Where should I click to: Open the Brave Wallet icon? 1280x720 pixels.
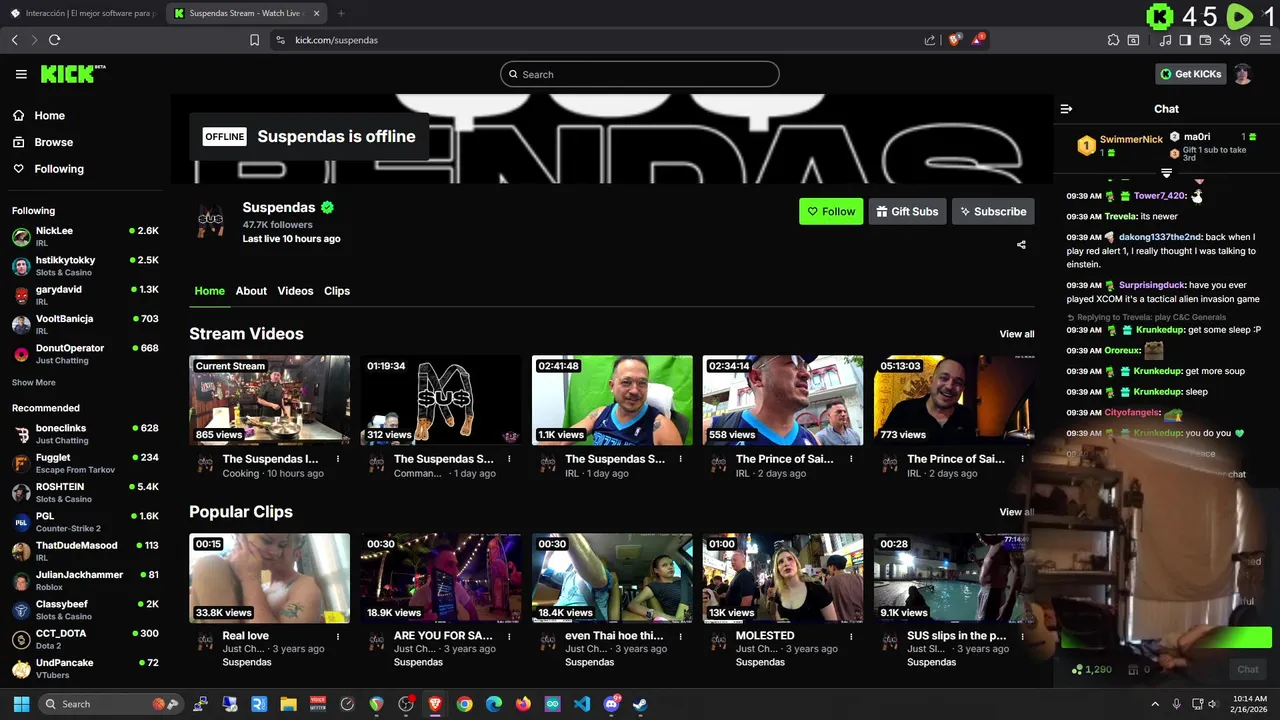pos(1205,40)
